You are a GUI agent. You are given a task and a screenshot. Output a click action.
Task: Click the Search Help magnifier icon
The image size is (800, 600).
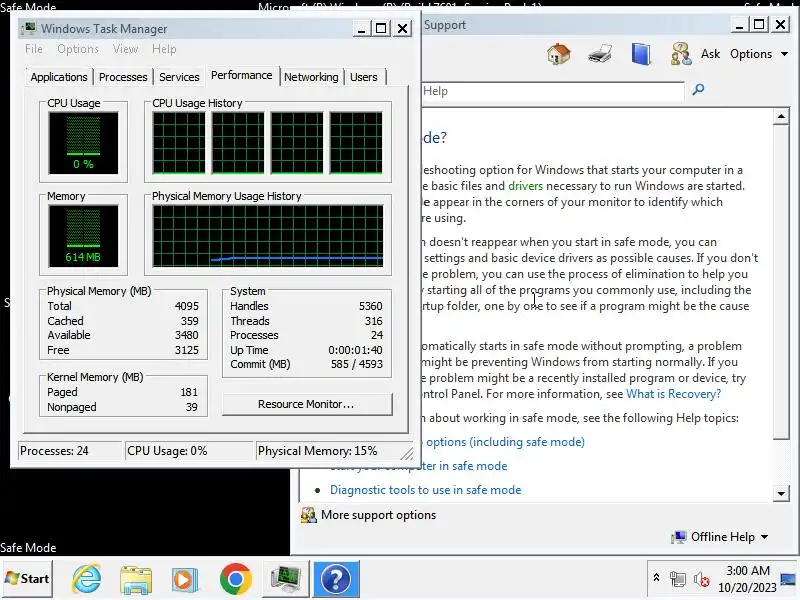click(698, 90)
